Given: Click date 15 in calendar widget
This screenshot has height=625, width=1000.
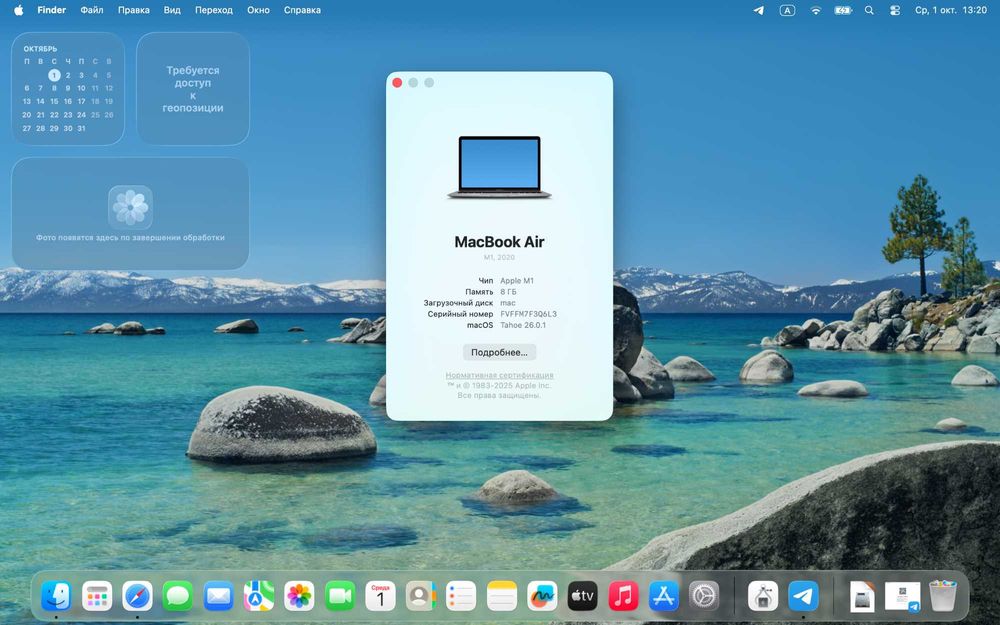Looking at the screenshot, I should point(54,101).
